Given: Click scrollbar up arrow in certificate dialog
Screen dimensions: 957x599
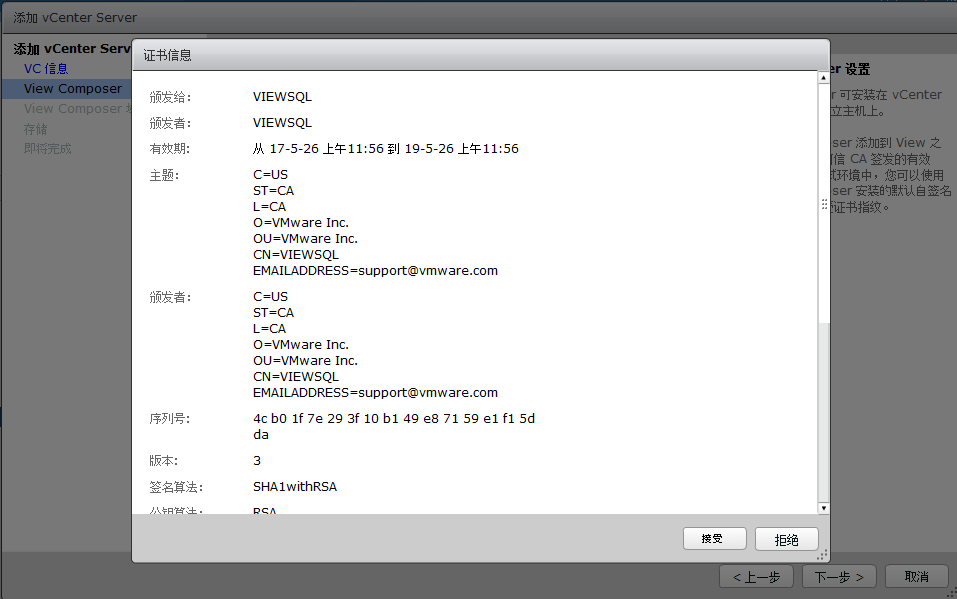Looking at the screenshot, I should coord(823,78).
